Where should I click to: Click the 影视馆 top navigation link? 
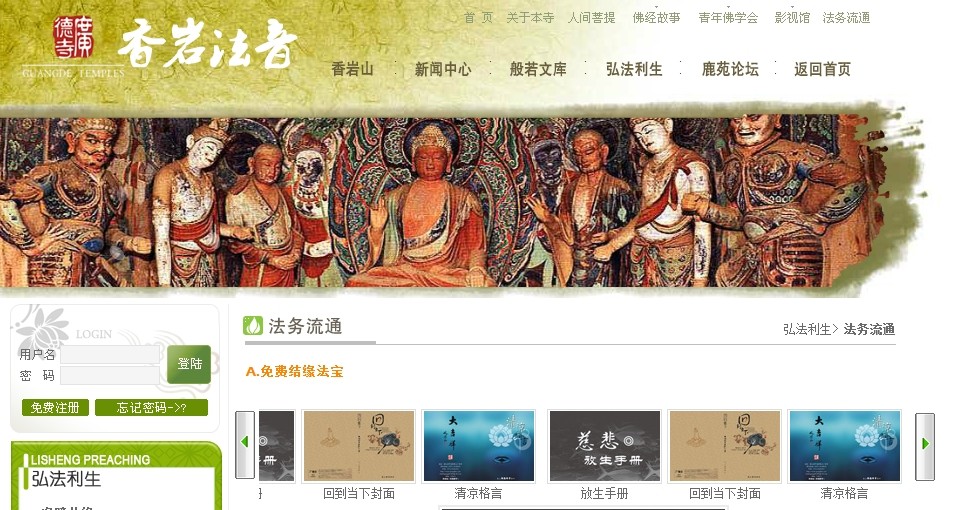(792, 18)
